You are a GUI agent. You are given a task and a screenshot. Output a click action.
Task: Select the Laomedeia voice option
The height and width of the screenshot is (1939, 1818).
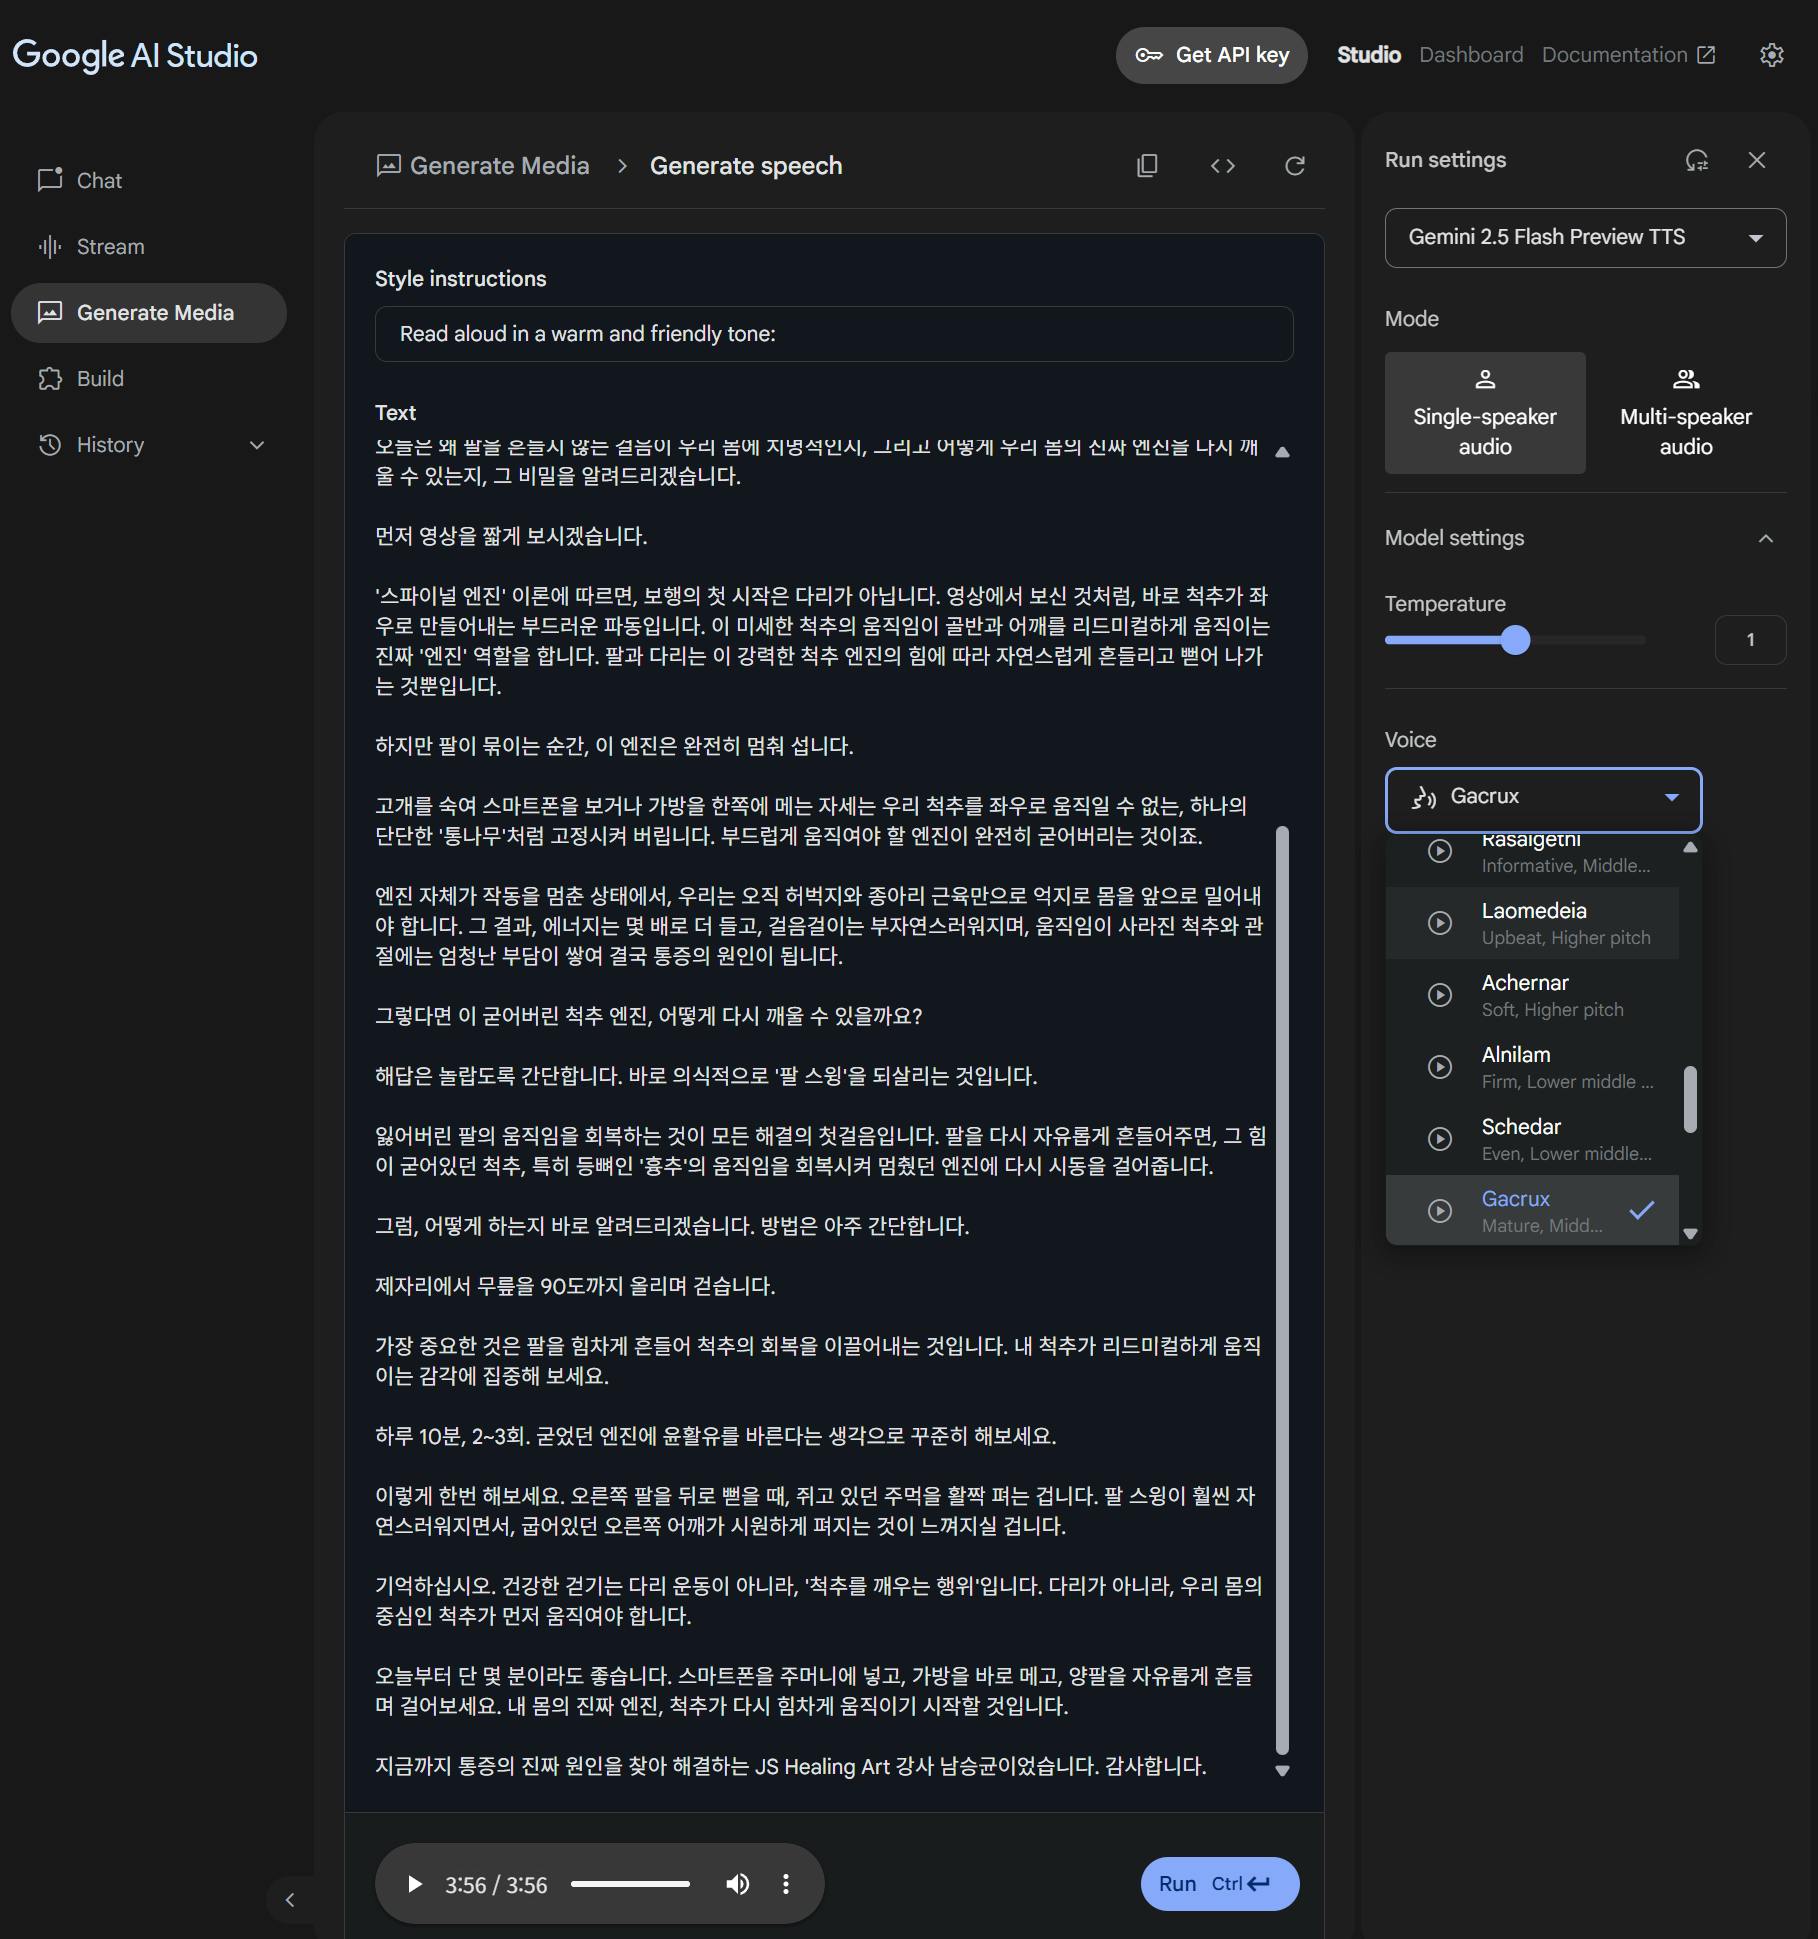[x=1532, y=923]
